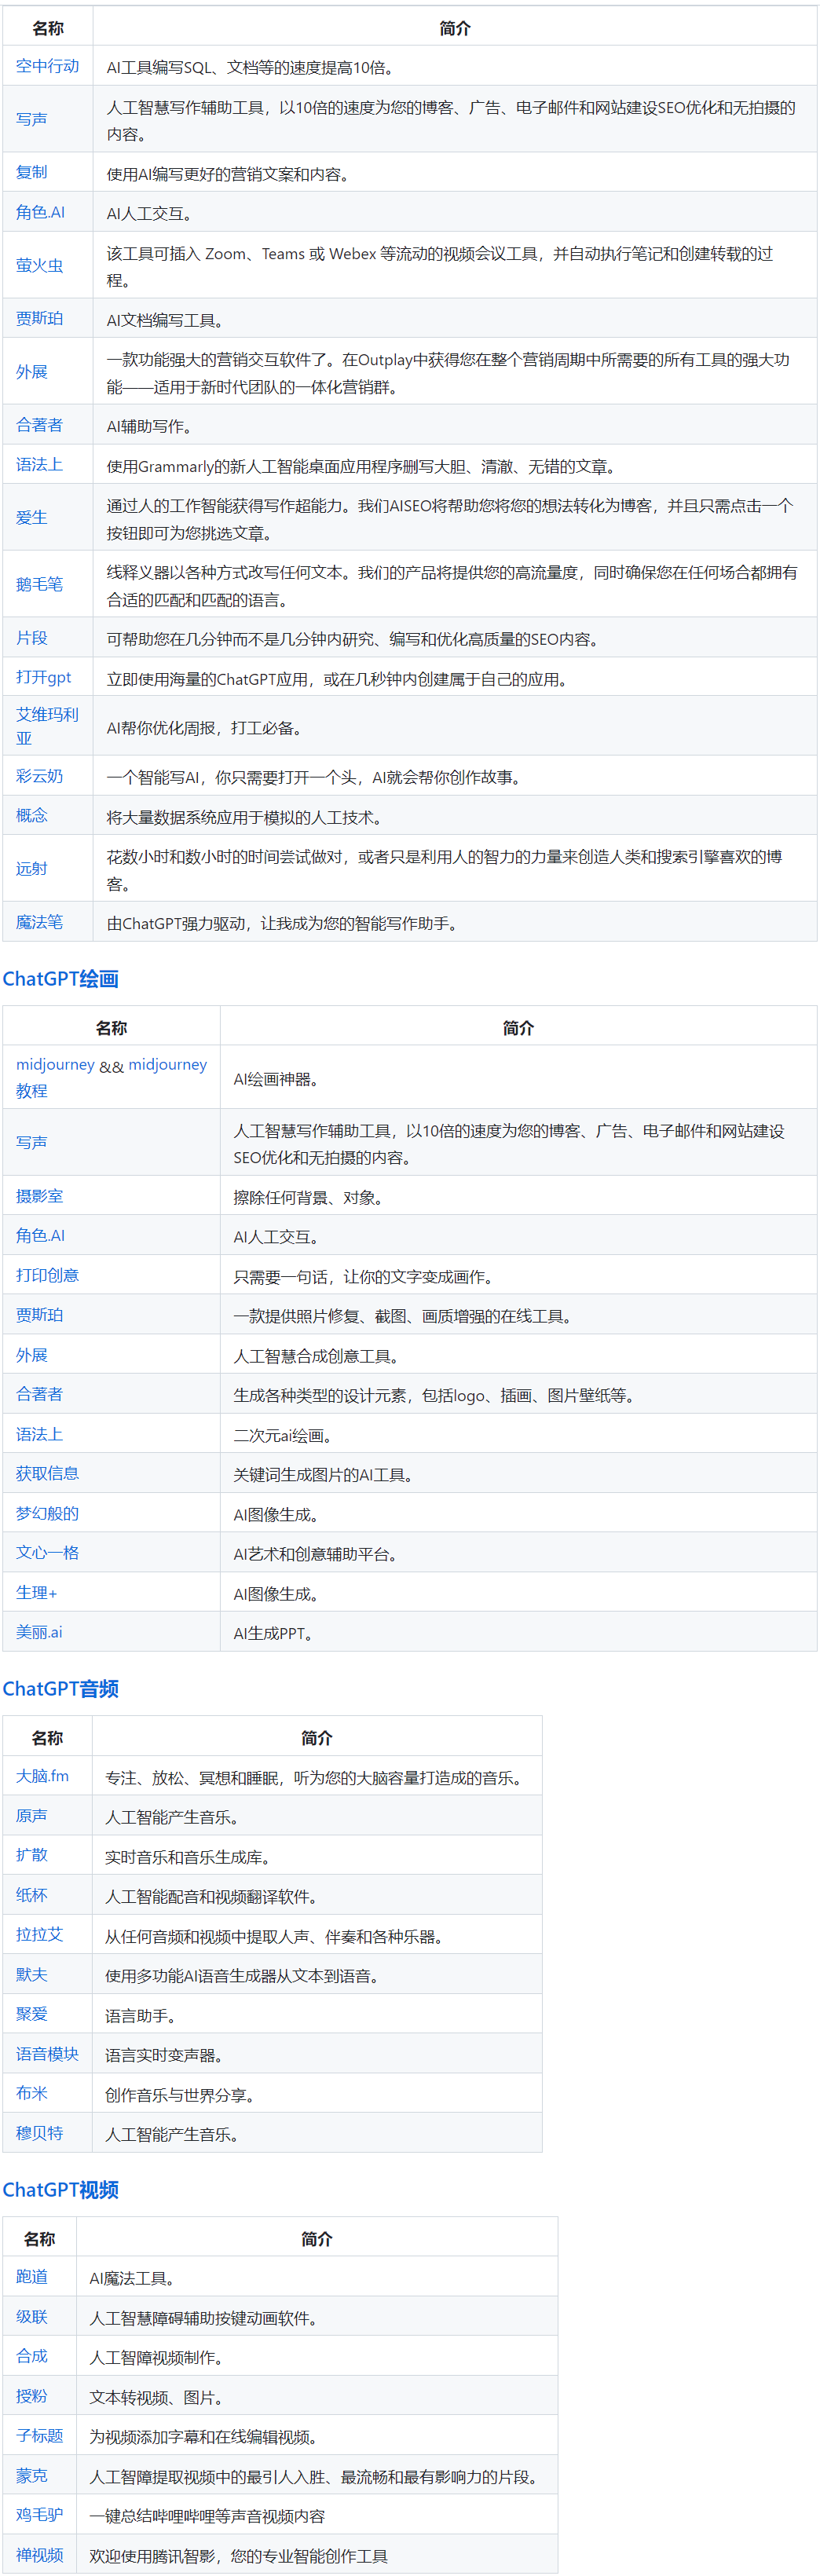Open 合著者 link beside AI辅助写作
This screenshot has width=820, height=2576.
39,425
